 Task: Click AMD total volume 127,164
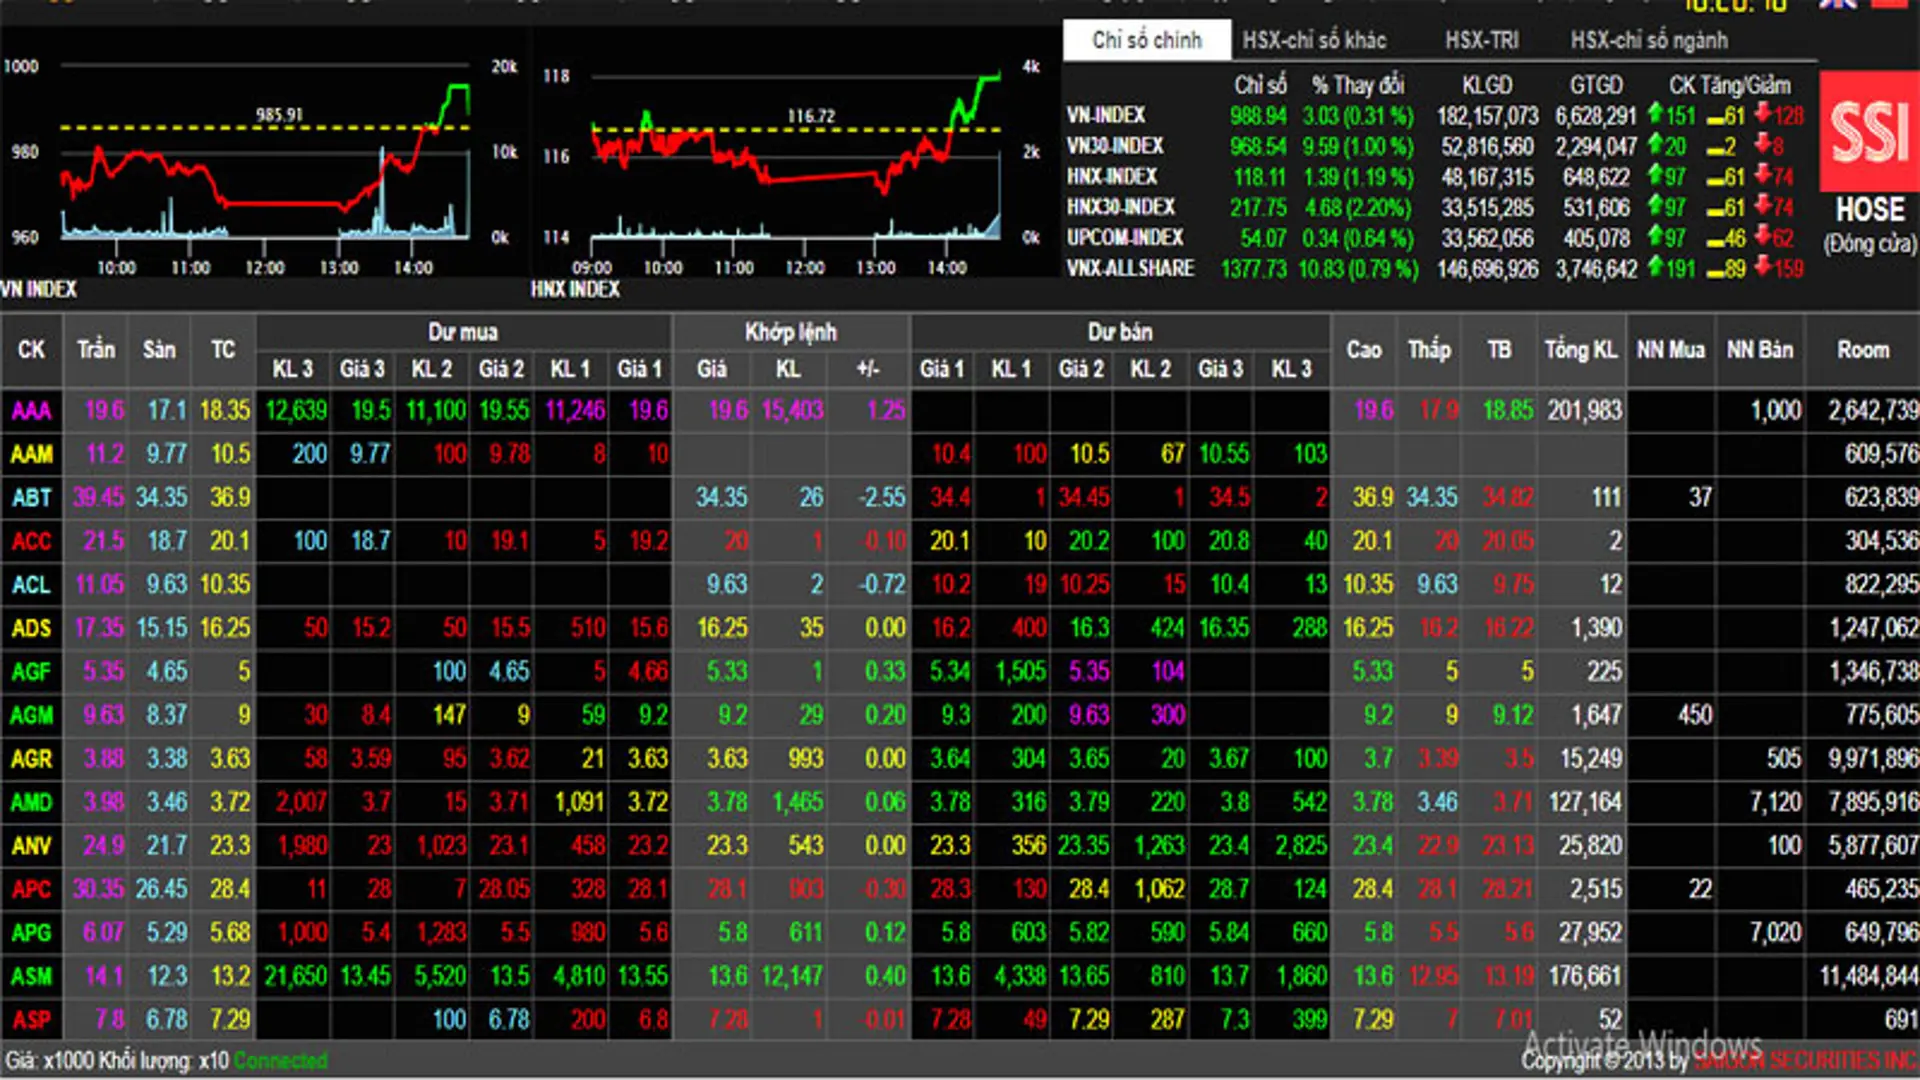tap(1585, 803)
